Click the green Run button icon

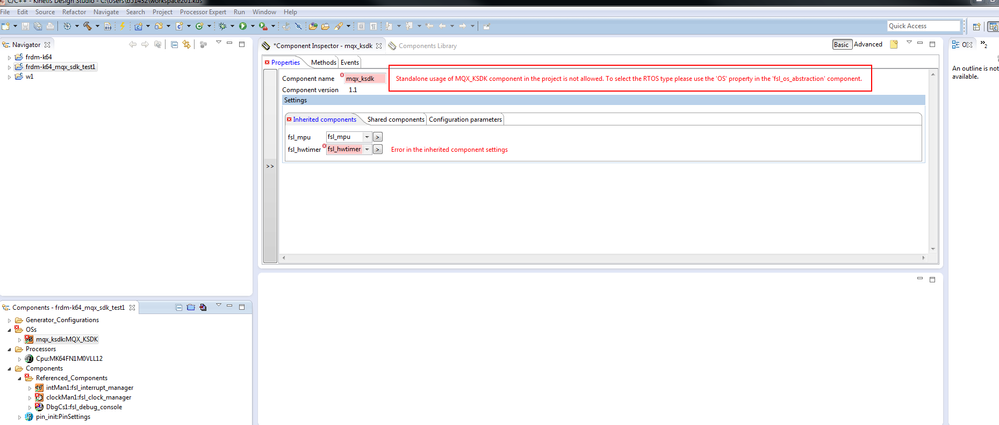click(x=243, y=26)
